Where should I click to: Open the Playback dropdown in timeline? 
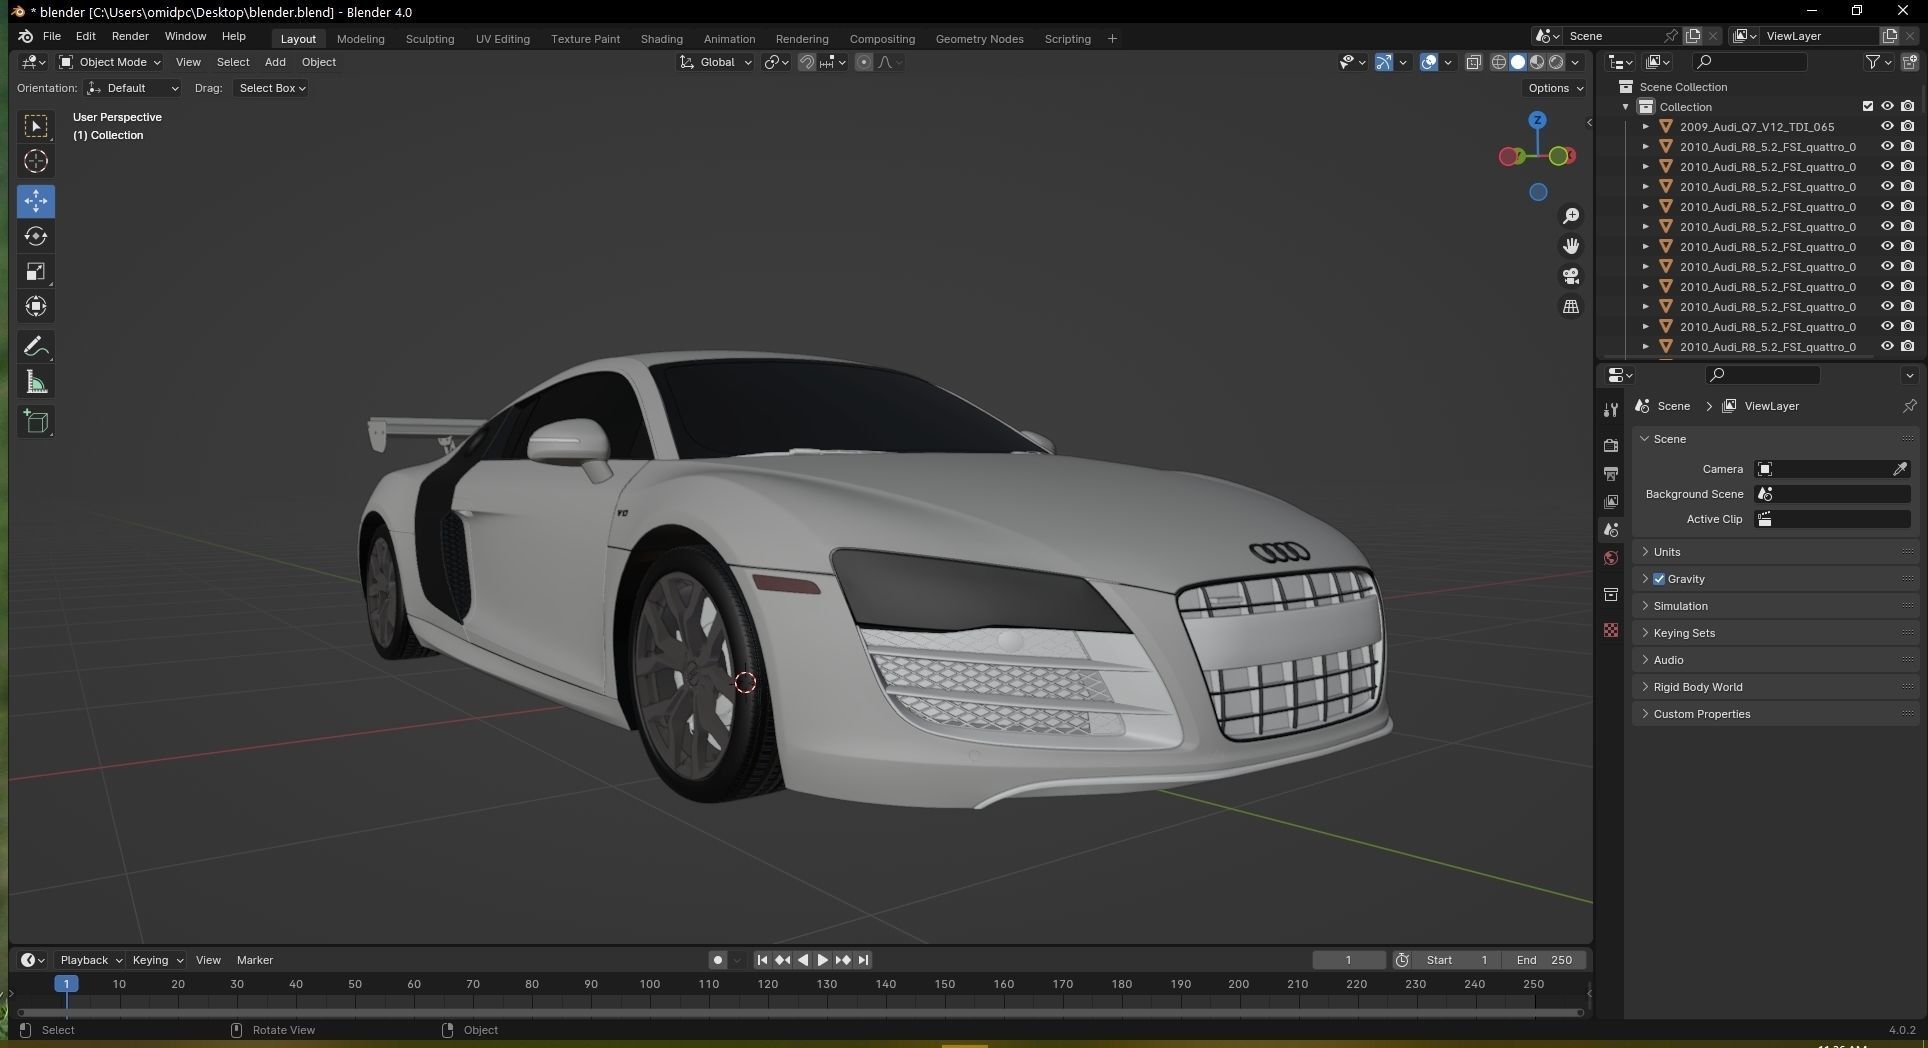click(x=90, y=960)
